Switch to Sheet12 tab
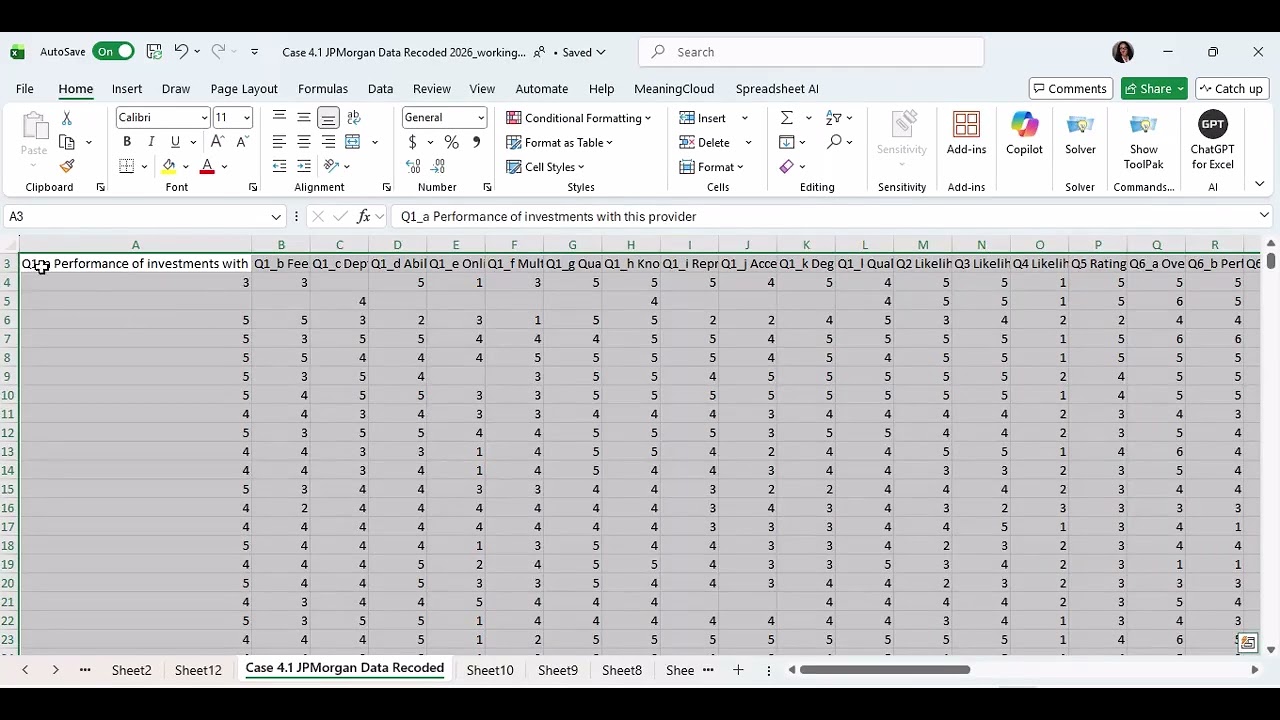This screenshot has height=720, width=1280. (198, 670)
